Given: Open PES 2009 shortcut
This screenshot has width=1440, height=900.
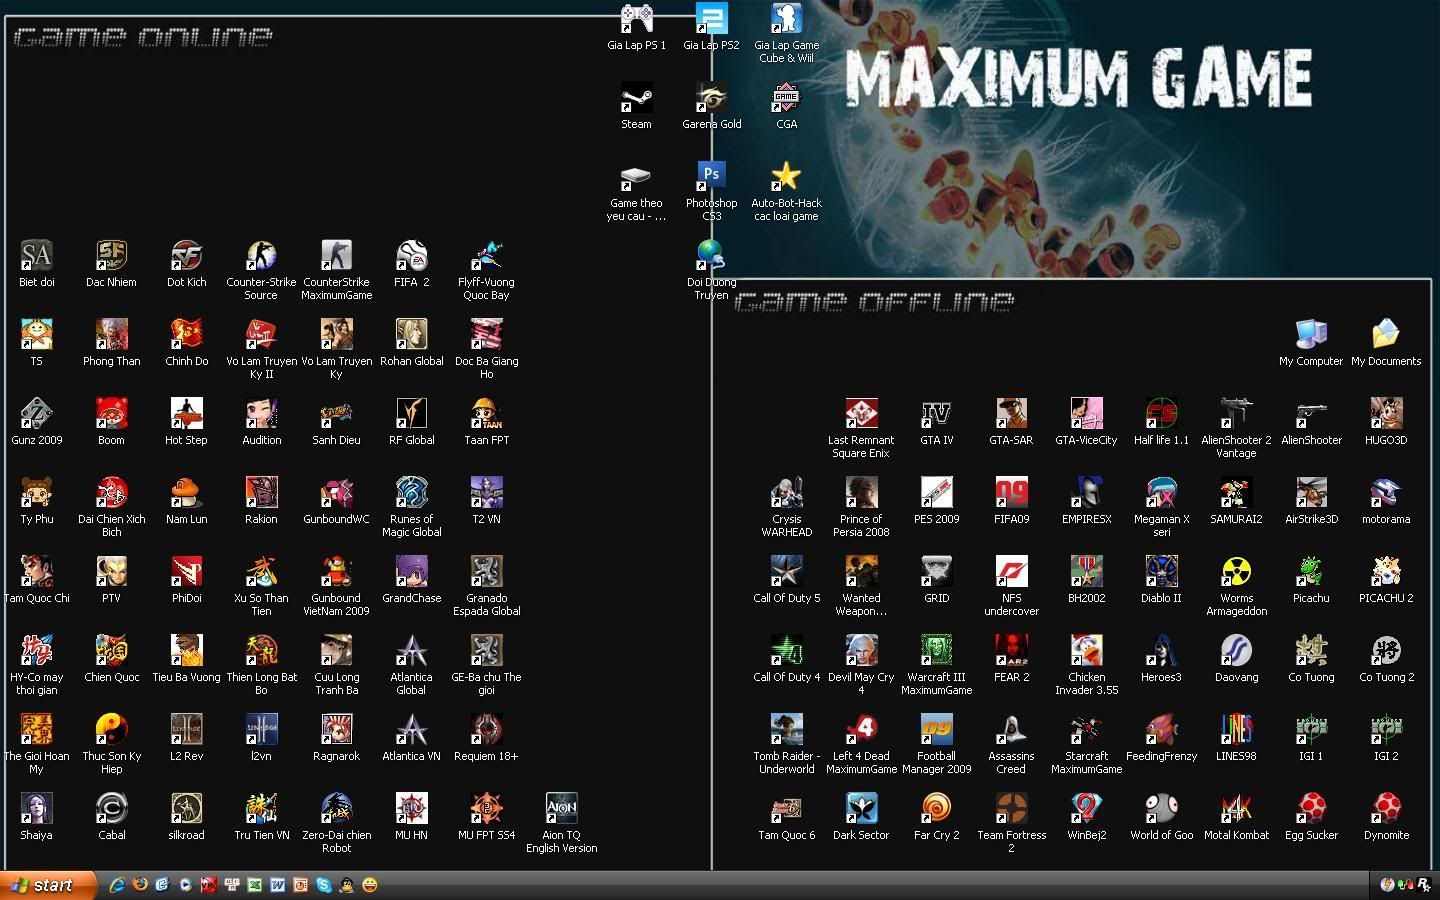Looking at the screenshot, I should coord(936,493).
